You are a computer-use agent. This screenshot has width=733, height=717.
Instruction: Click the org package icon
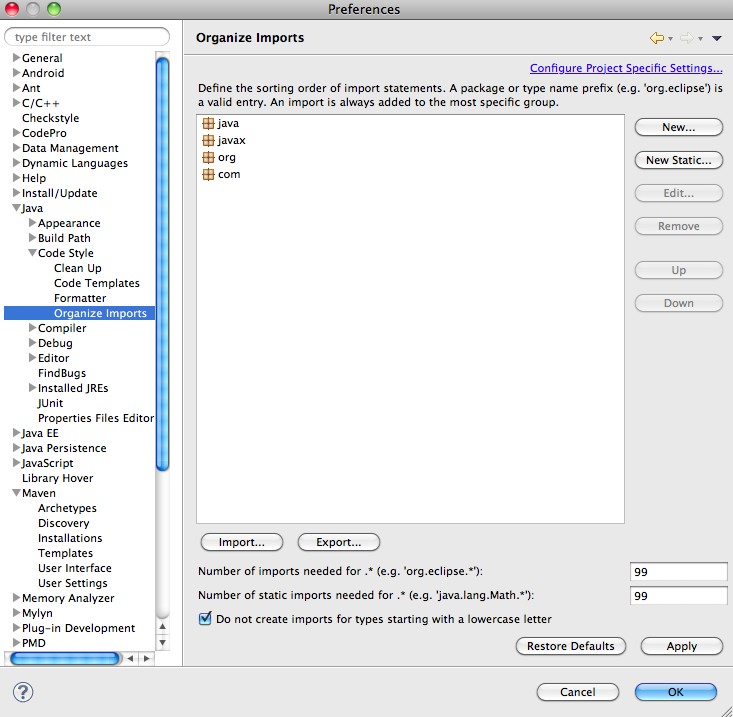click(208, 158)
